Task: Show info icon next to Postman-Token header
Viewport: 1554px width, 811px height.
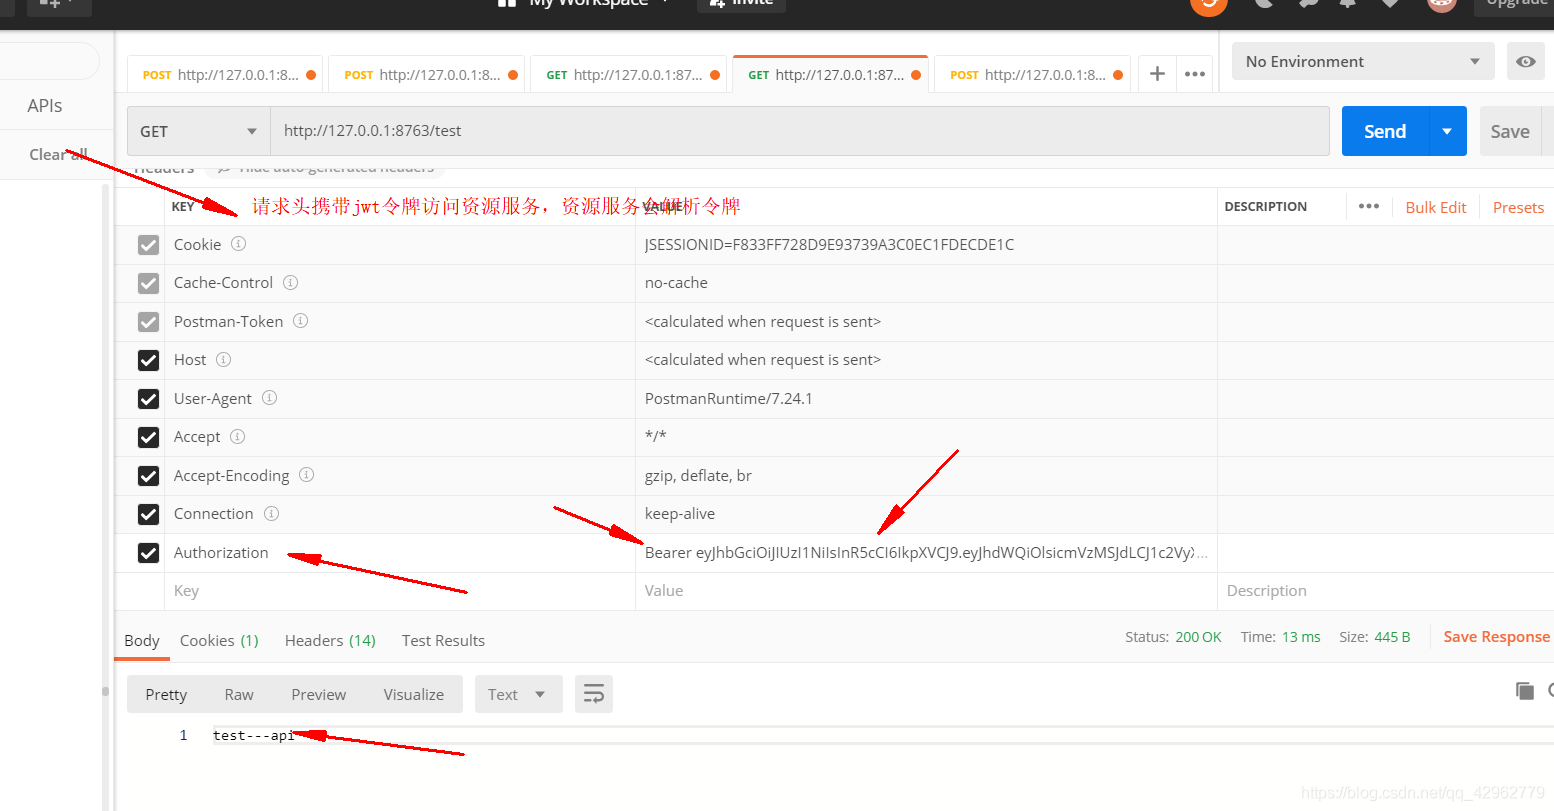Action: coord(300,321)
